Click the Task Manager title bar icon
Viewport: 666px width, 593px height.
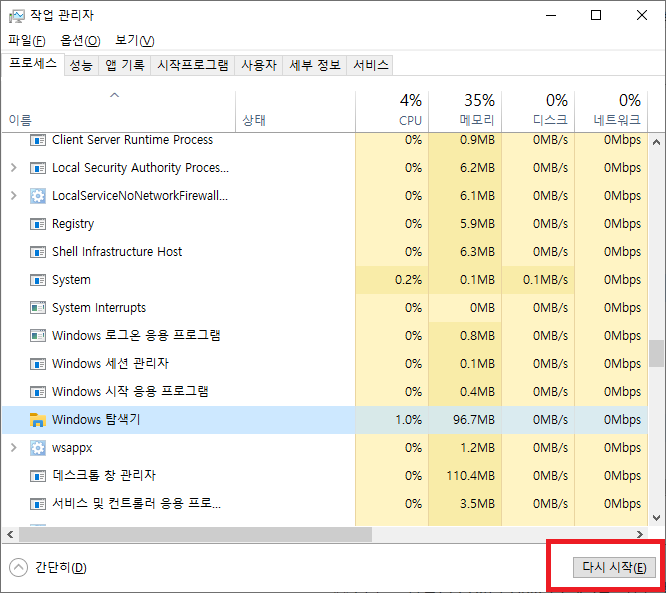pos(17,16)
